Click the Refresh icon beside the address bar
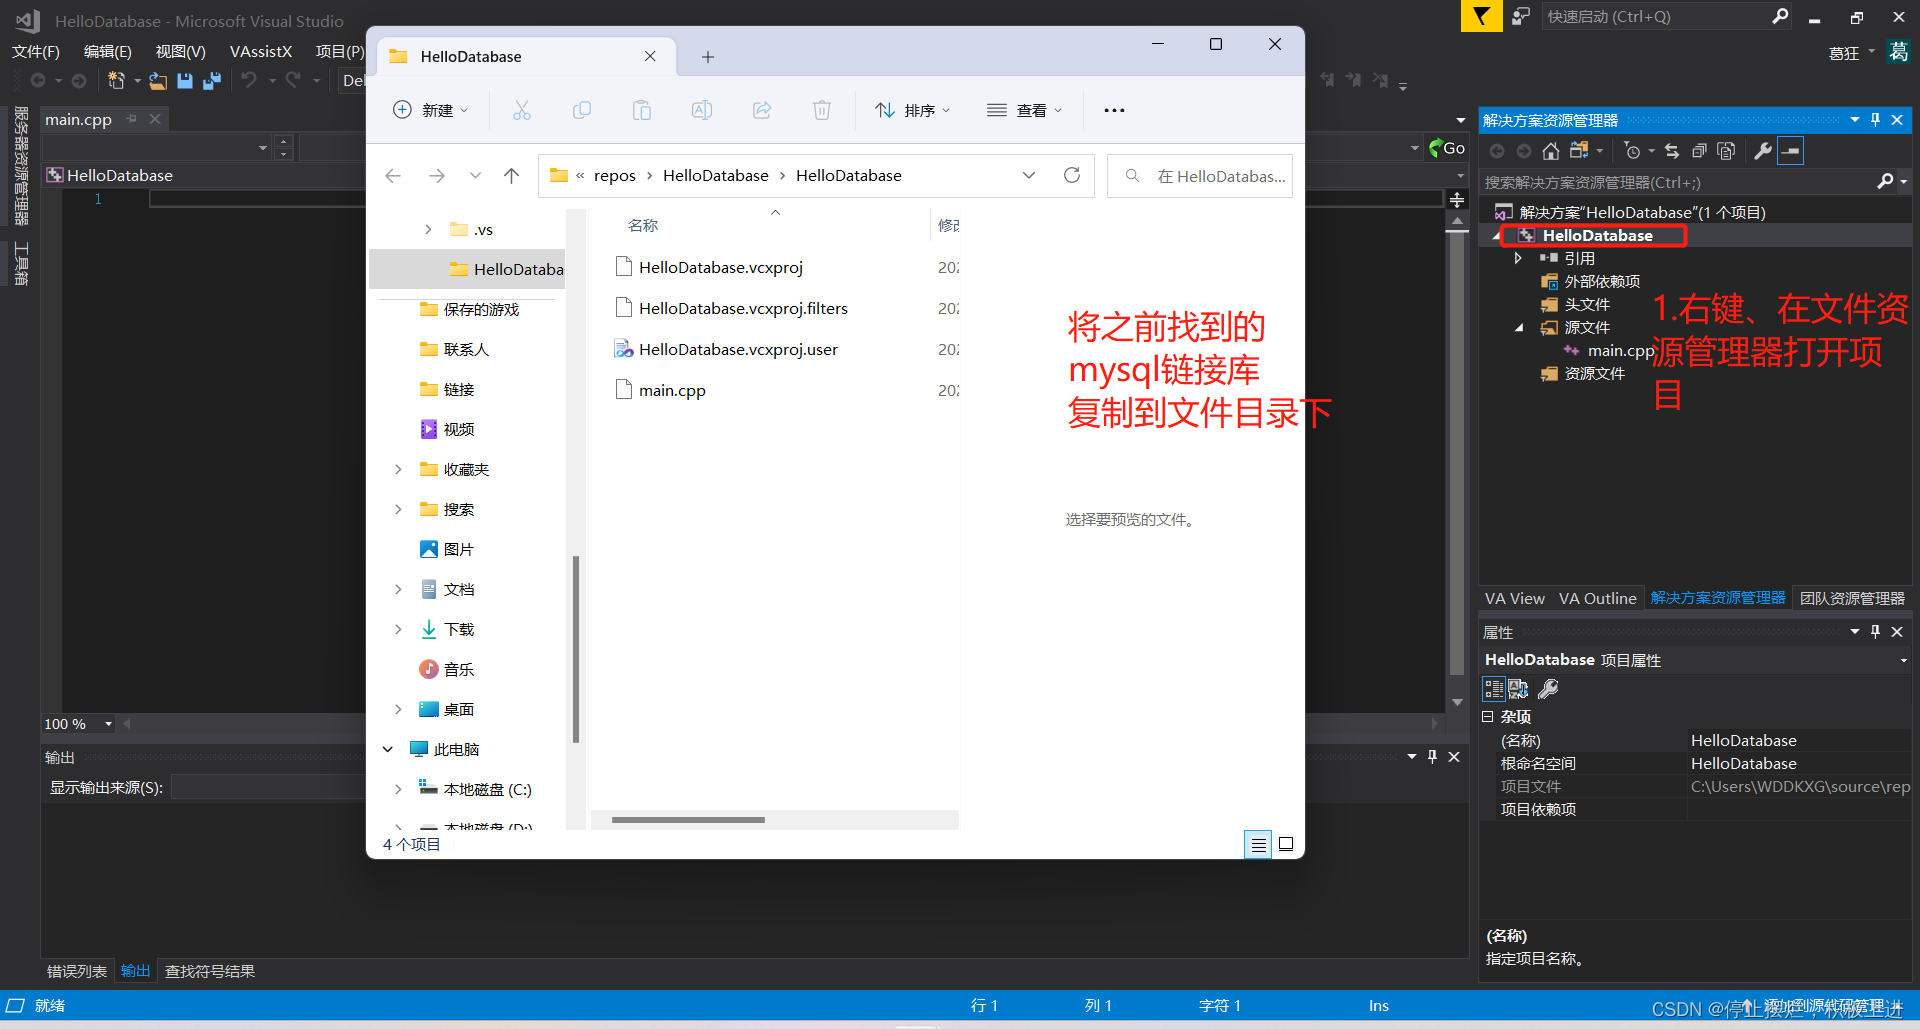This screenshot has height=1029, width=1920. click(x=1072, y=175)
